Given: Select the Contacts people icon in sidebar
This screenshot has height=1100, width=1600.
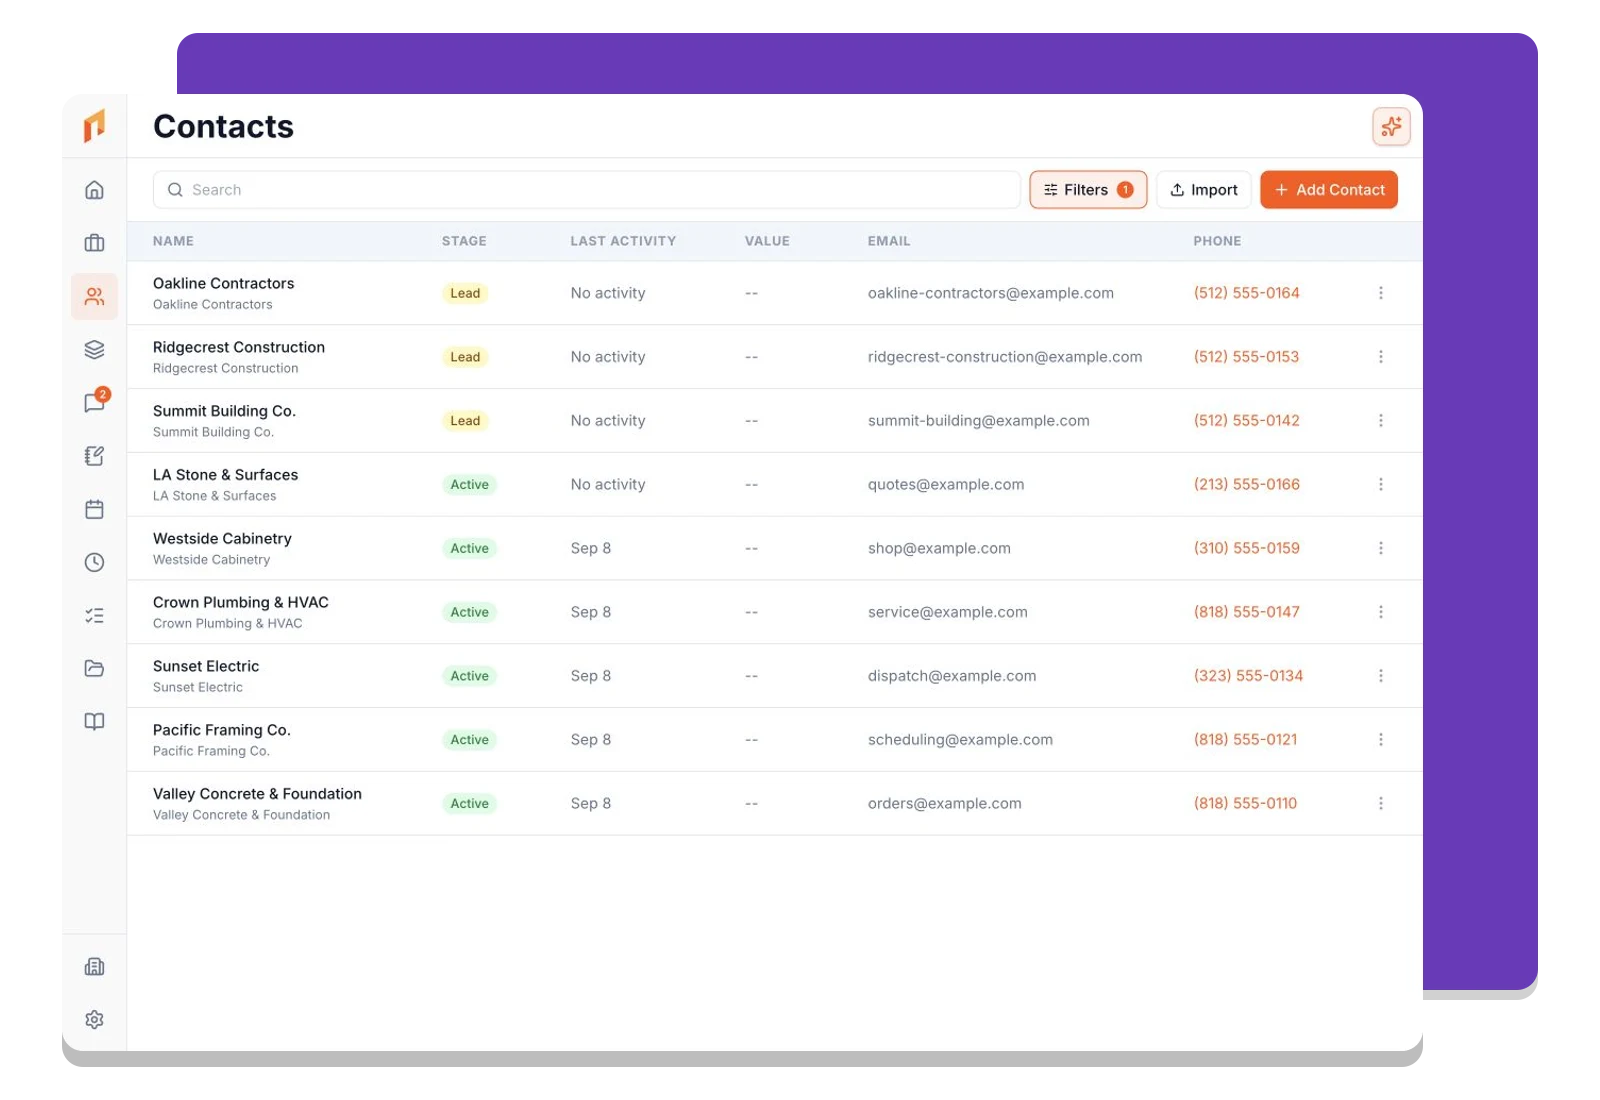Looking at the screenshot, I should tap(94, 296).
